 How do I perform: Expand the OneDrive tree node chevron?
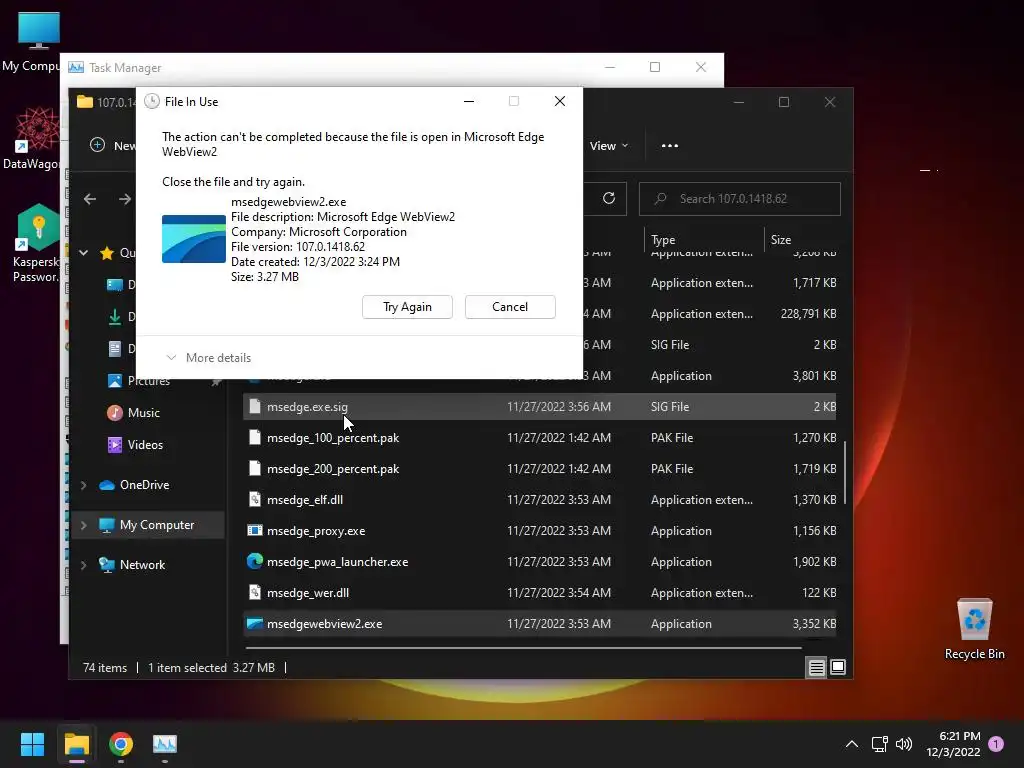point(84,485)
